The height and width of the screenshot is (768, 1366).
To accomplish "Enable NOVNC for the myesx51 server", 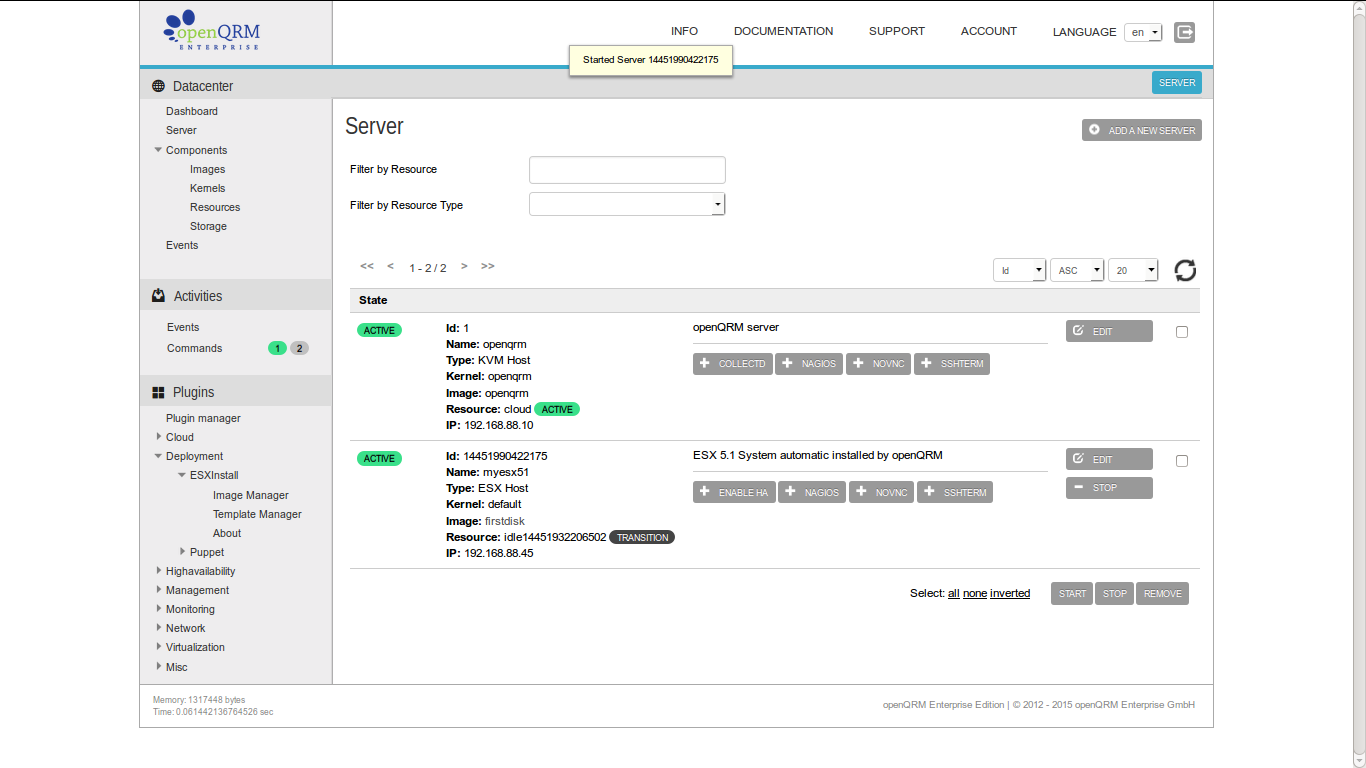I will (881, 492).
